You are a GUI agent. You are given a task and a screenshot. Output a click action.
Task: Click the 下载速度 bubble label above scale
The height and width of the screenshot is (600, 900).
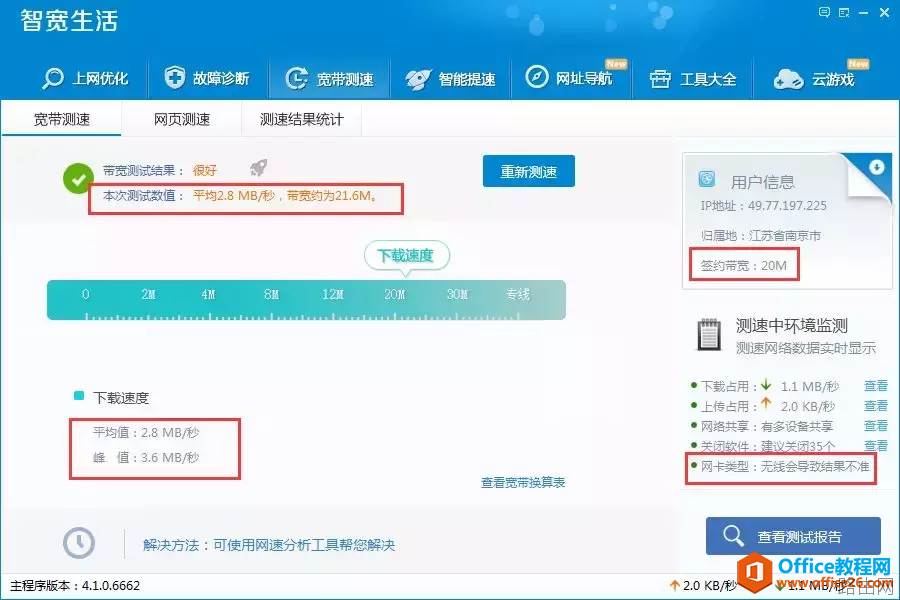pyautogui.click(x=406, y=256)
